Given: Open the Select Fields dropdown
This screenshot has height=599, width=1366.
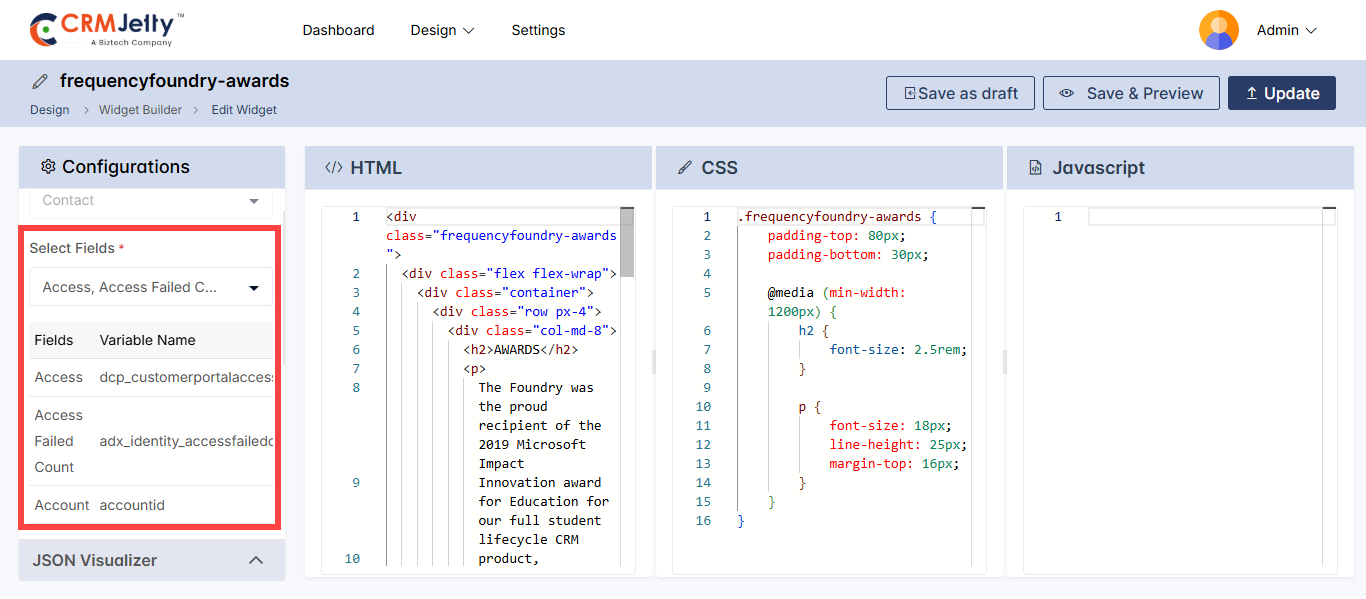Looking at the screenshot, I should [x=150, y=287].
